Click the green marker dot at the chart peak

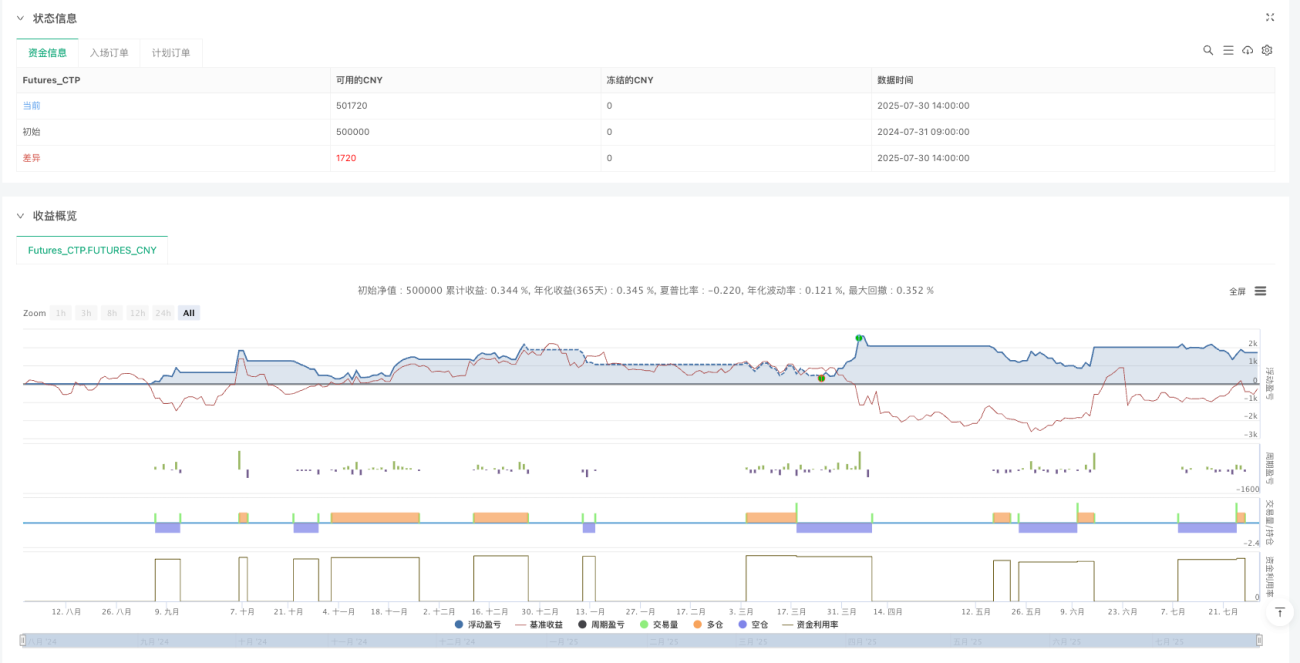click(x=858, y=338)
